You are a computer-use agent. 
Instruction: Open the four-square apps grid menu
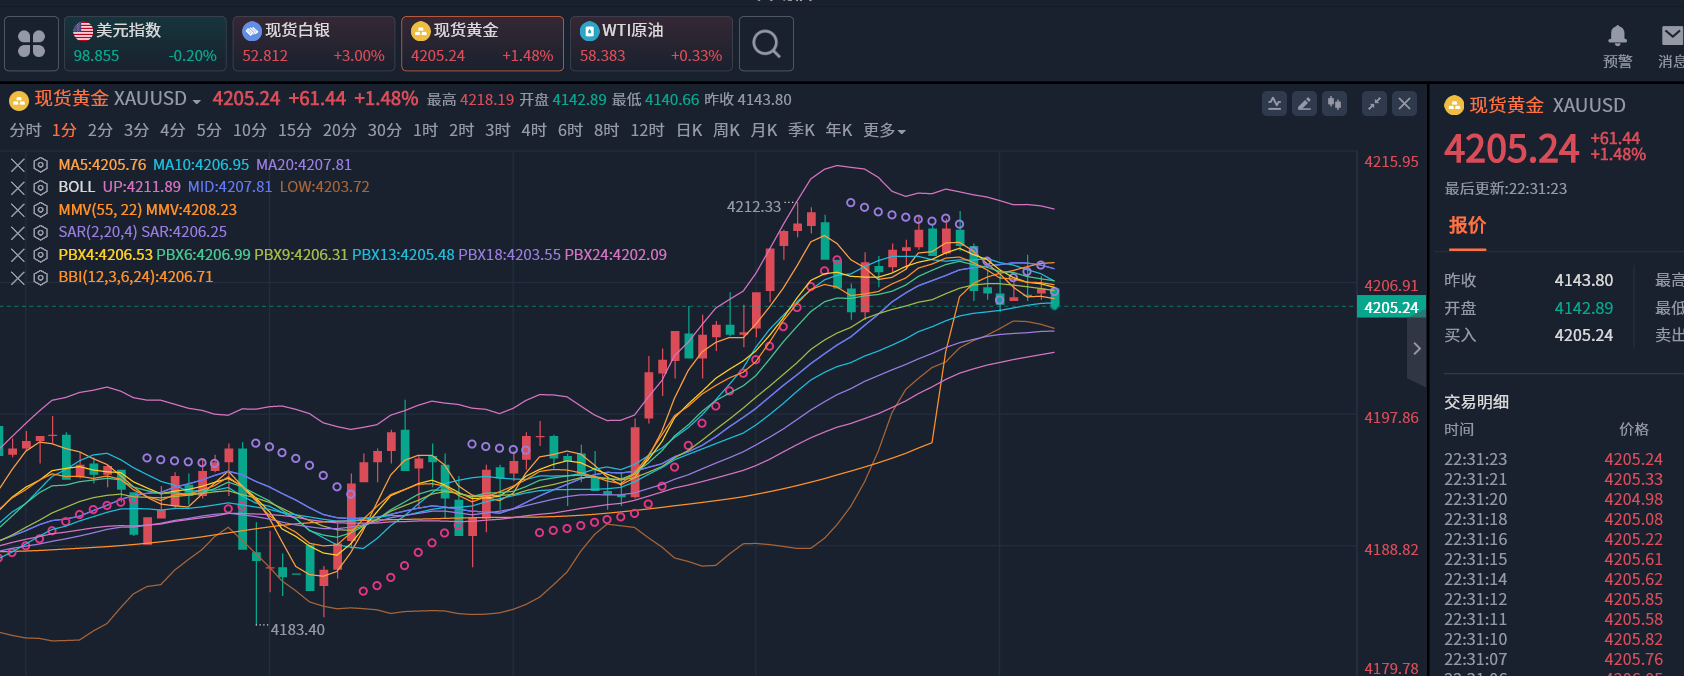coord(31,44)
